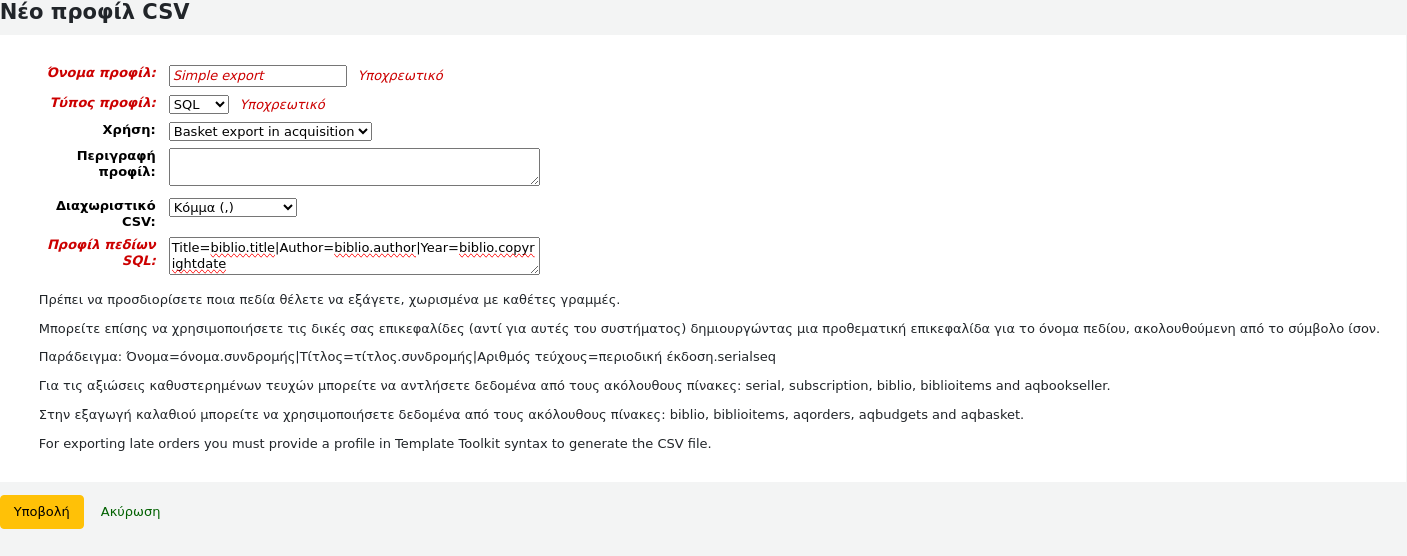Expand the Χρήση dropdown
Viewport: 1407px width, 556px height.
(270, 132)
